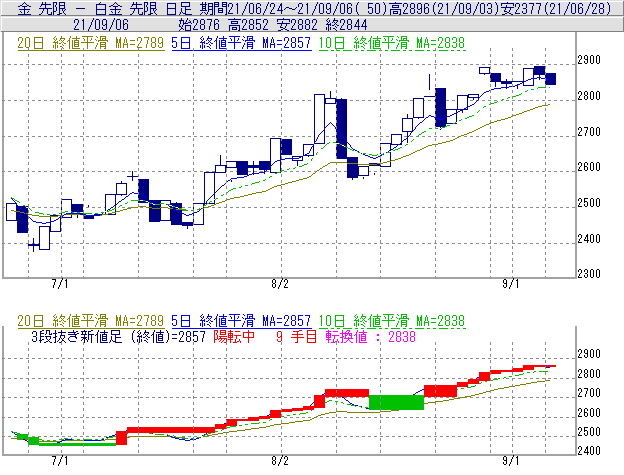Click the upper chart 5日 終値平滑 MA=2857 link
Screen dimensions: 624x475
pyautogui.click(x=241, y=43)
